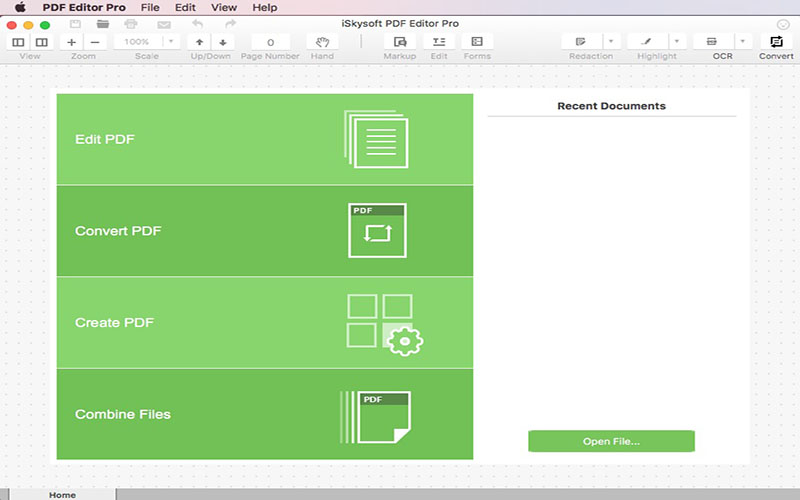Screen dimensions: 800x500
Task: Select the Highlight tool
Action: [647, 41]
